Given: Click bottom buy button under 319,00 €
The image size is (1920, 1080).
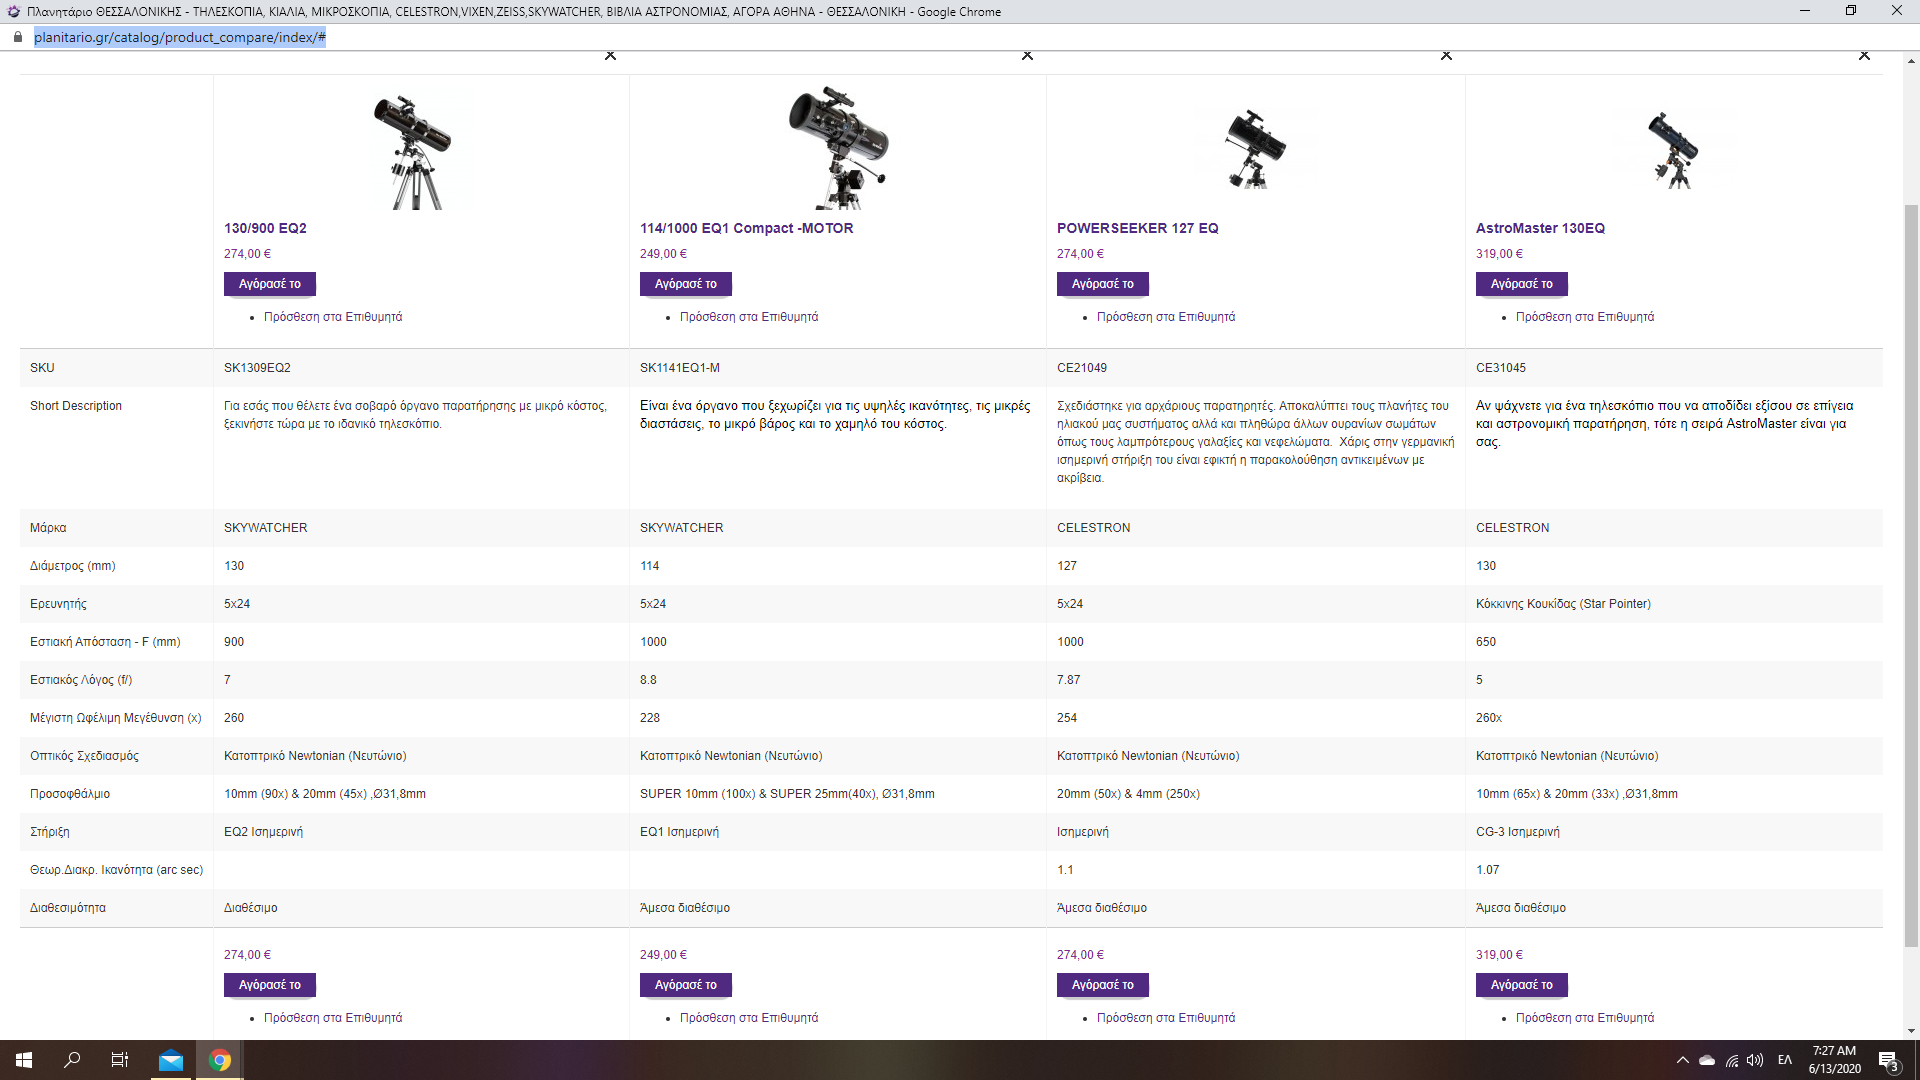Looking at the screenshot, I should [1521, 985].
